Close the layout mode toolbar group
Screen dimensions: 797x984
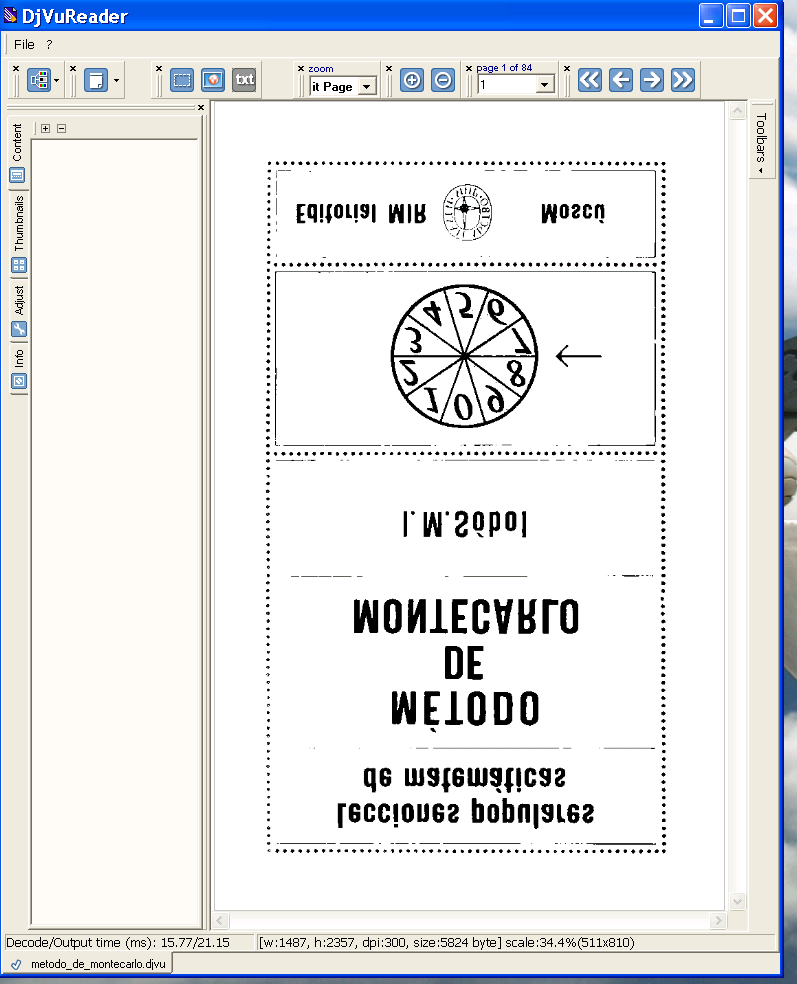[x=16, y=68]
